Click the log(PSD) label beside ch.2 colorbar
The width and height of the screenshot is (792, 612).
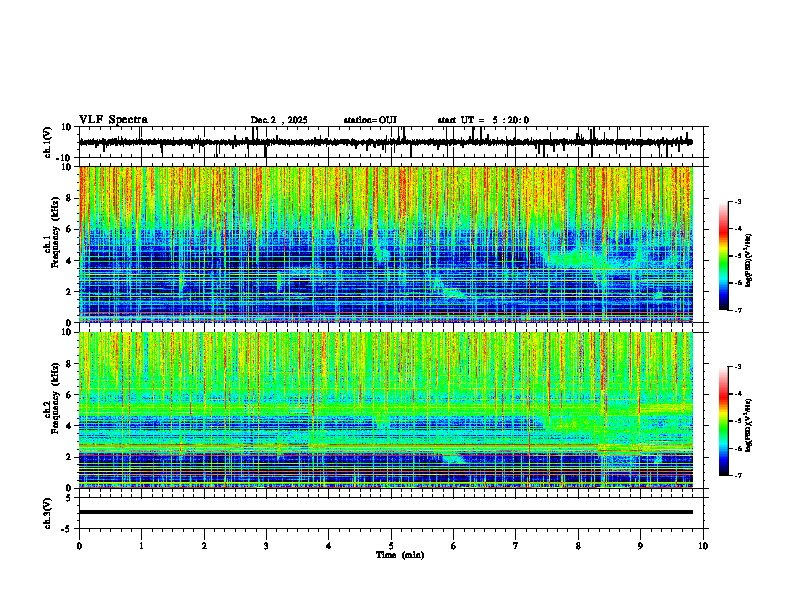pyautogui.click(x=749, y=424)
